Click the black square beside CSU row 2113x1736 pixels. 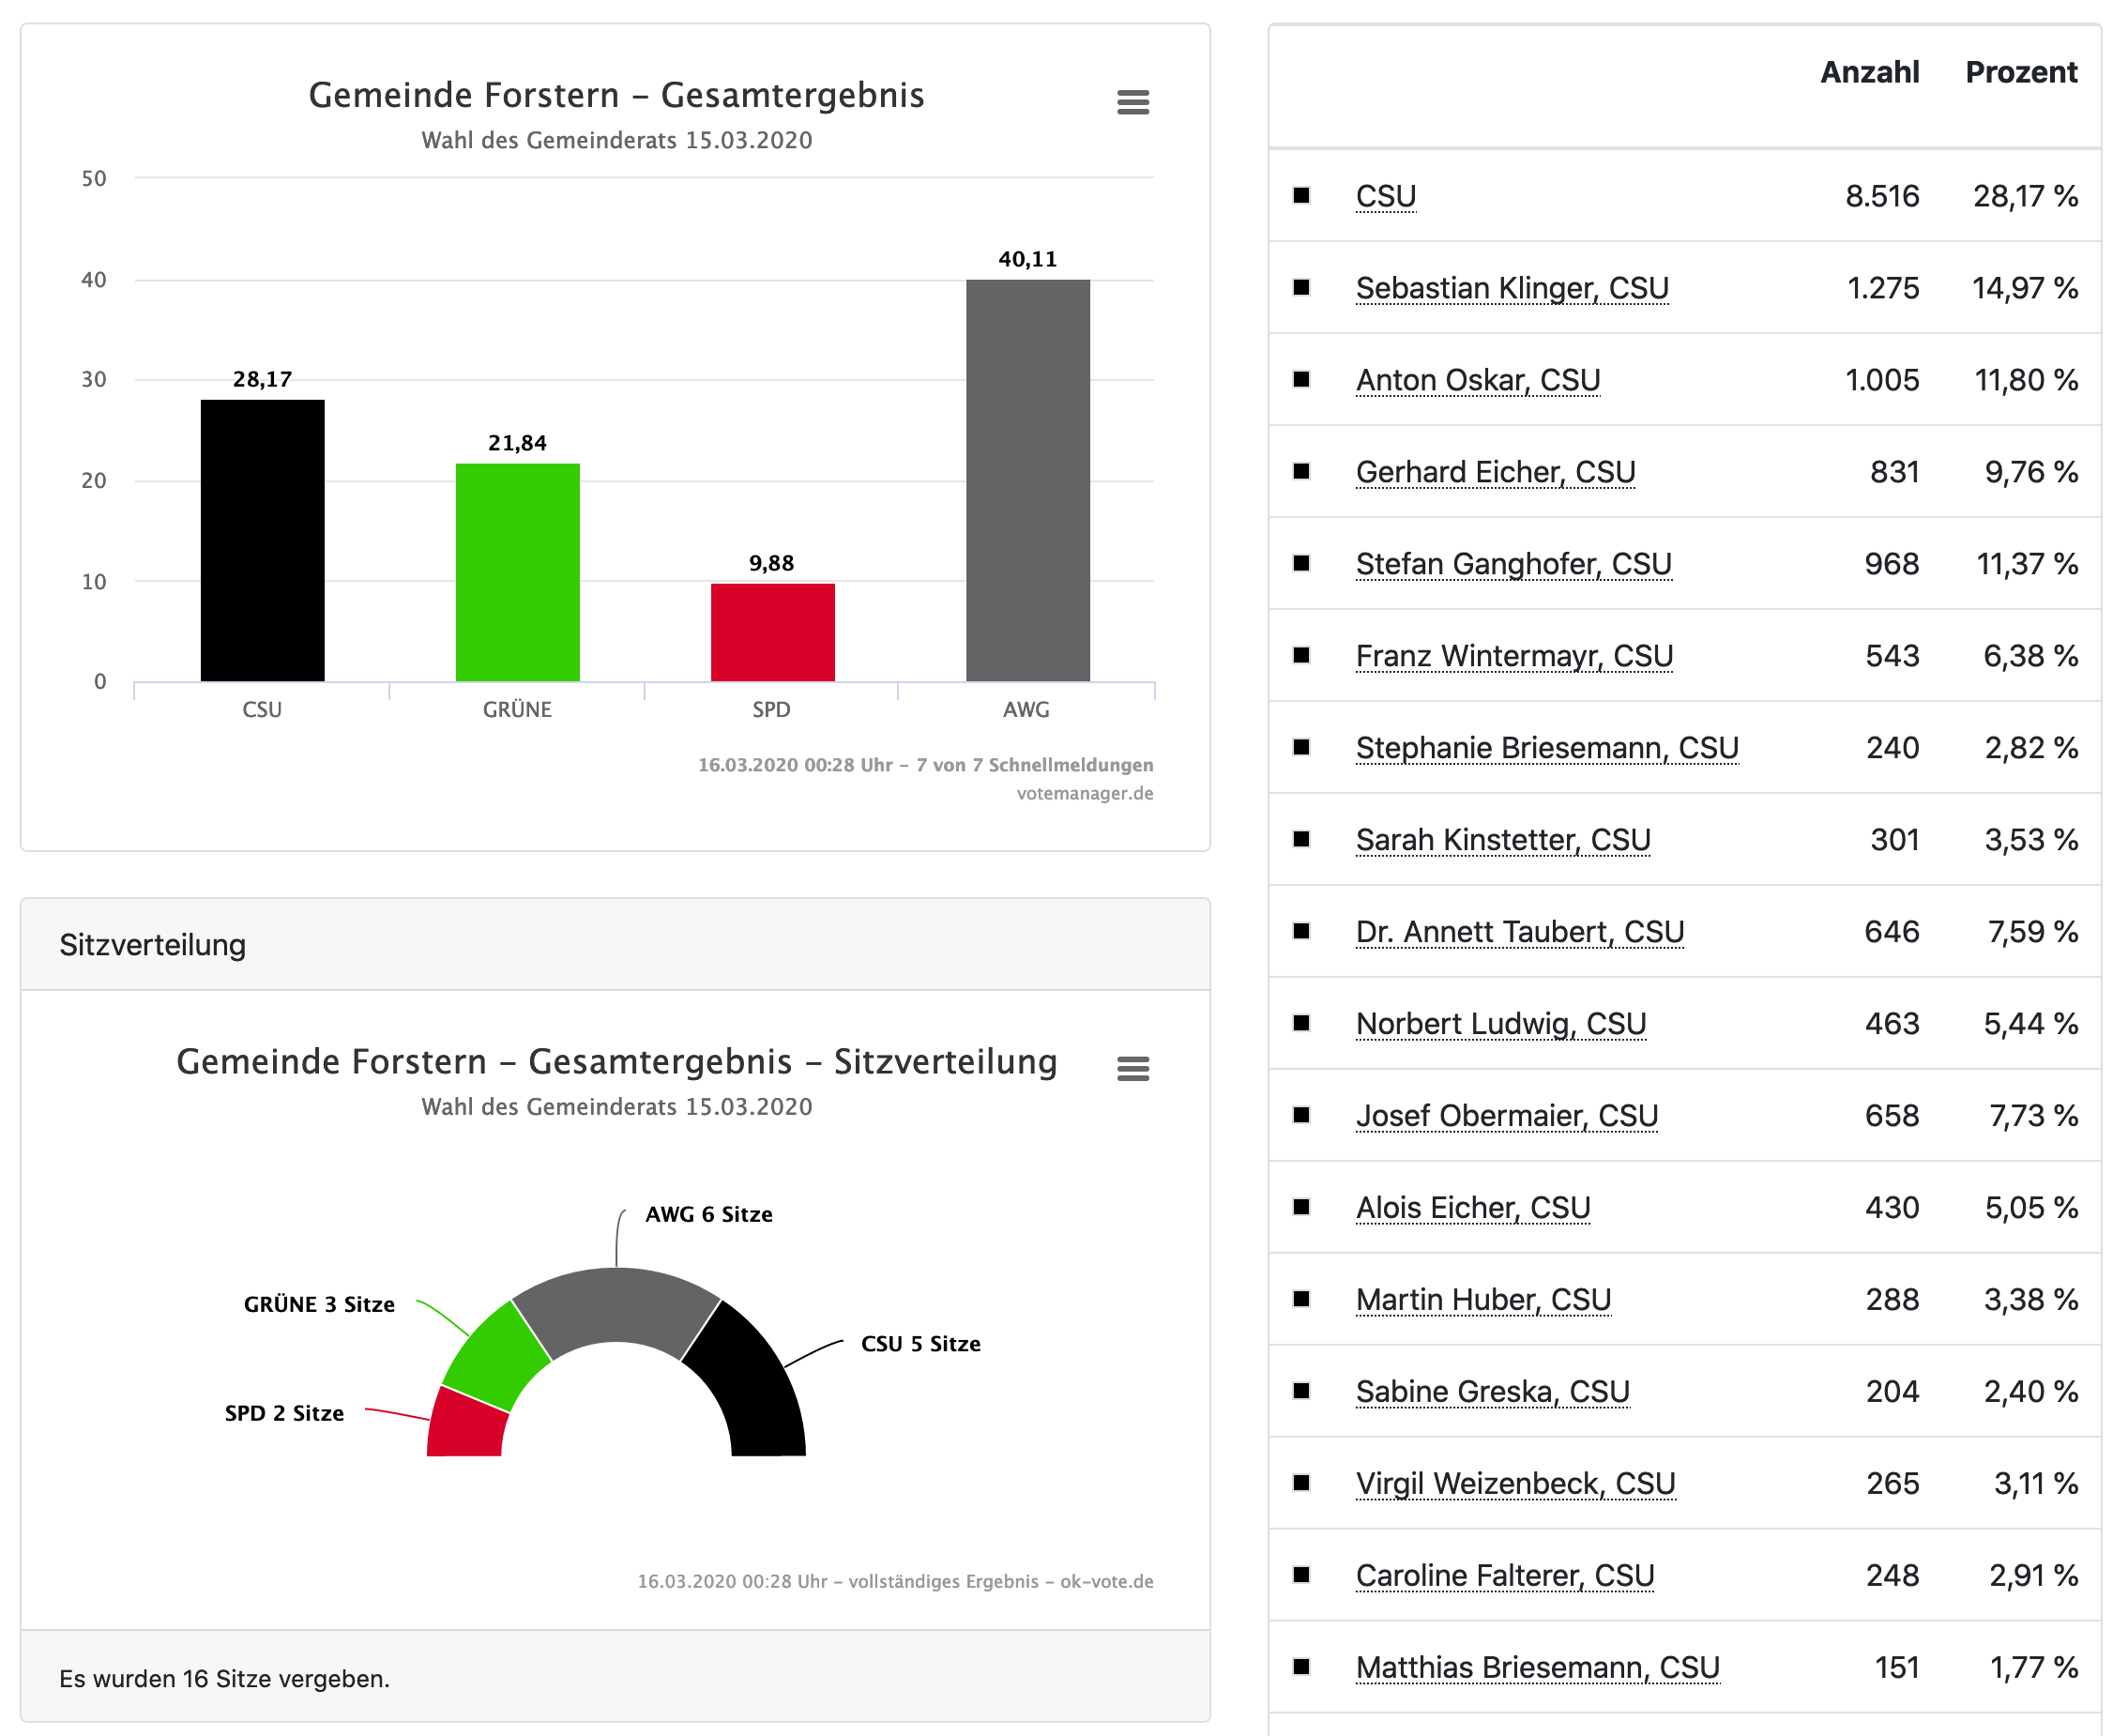pos(1301,195)
